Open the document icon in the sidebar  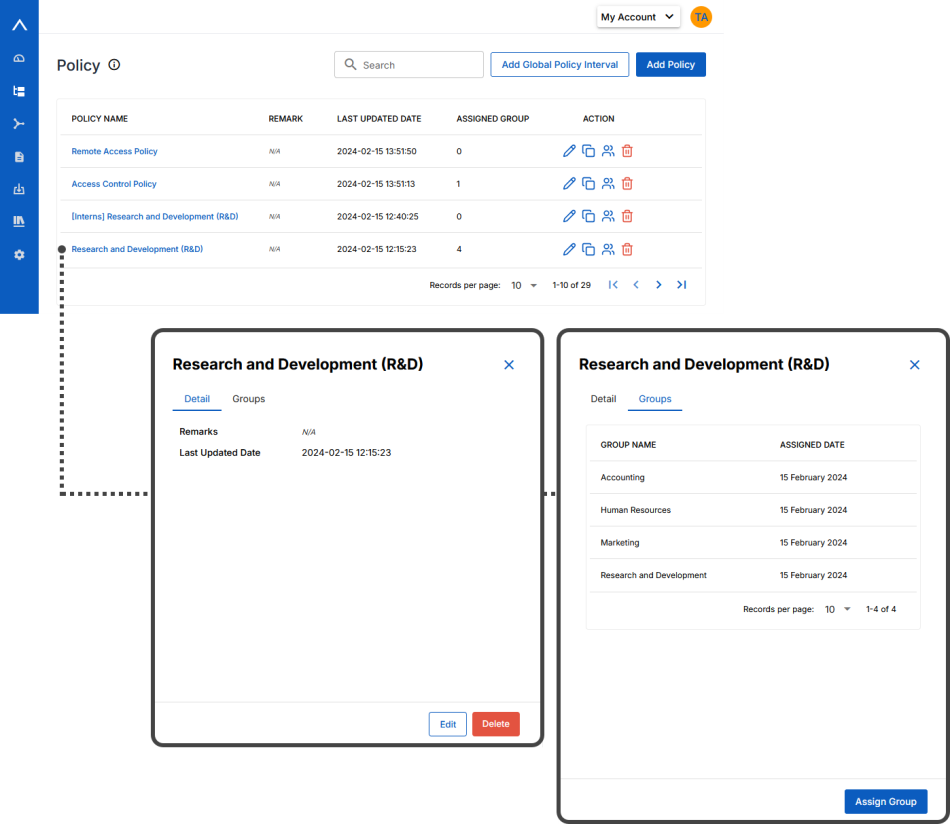[x=19, y=157]
